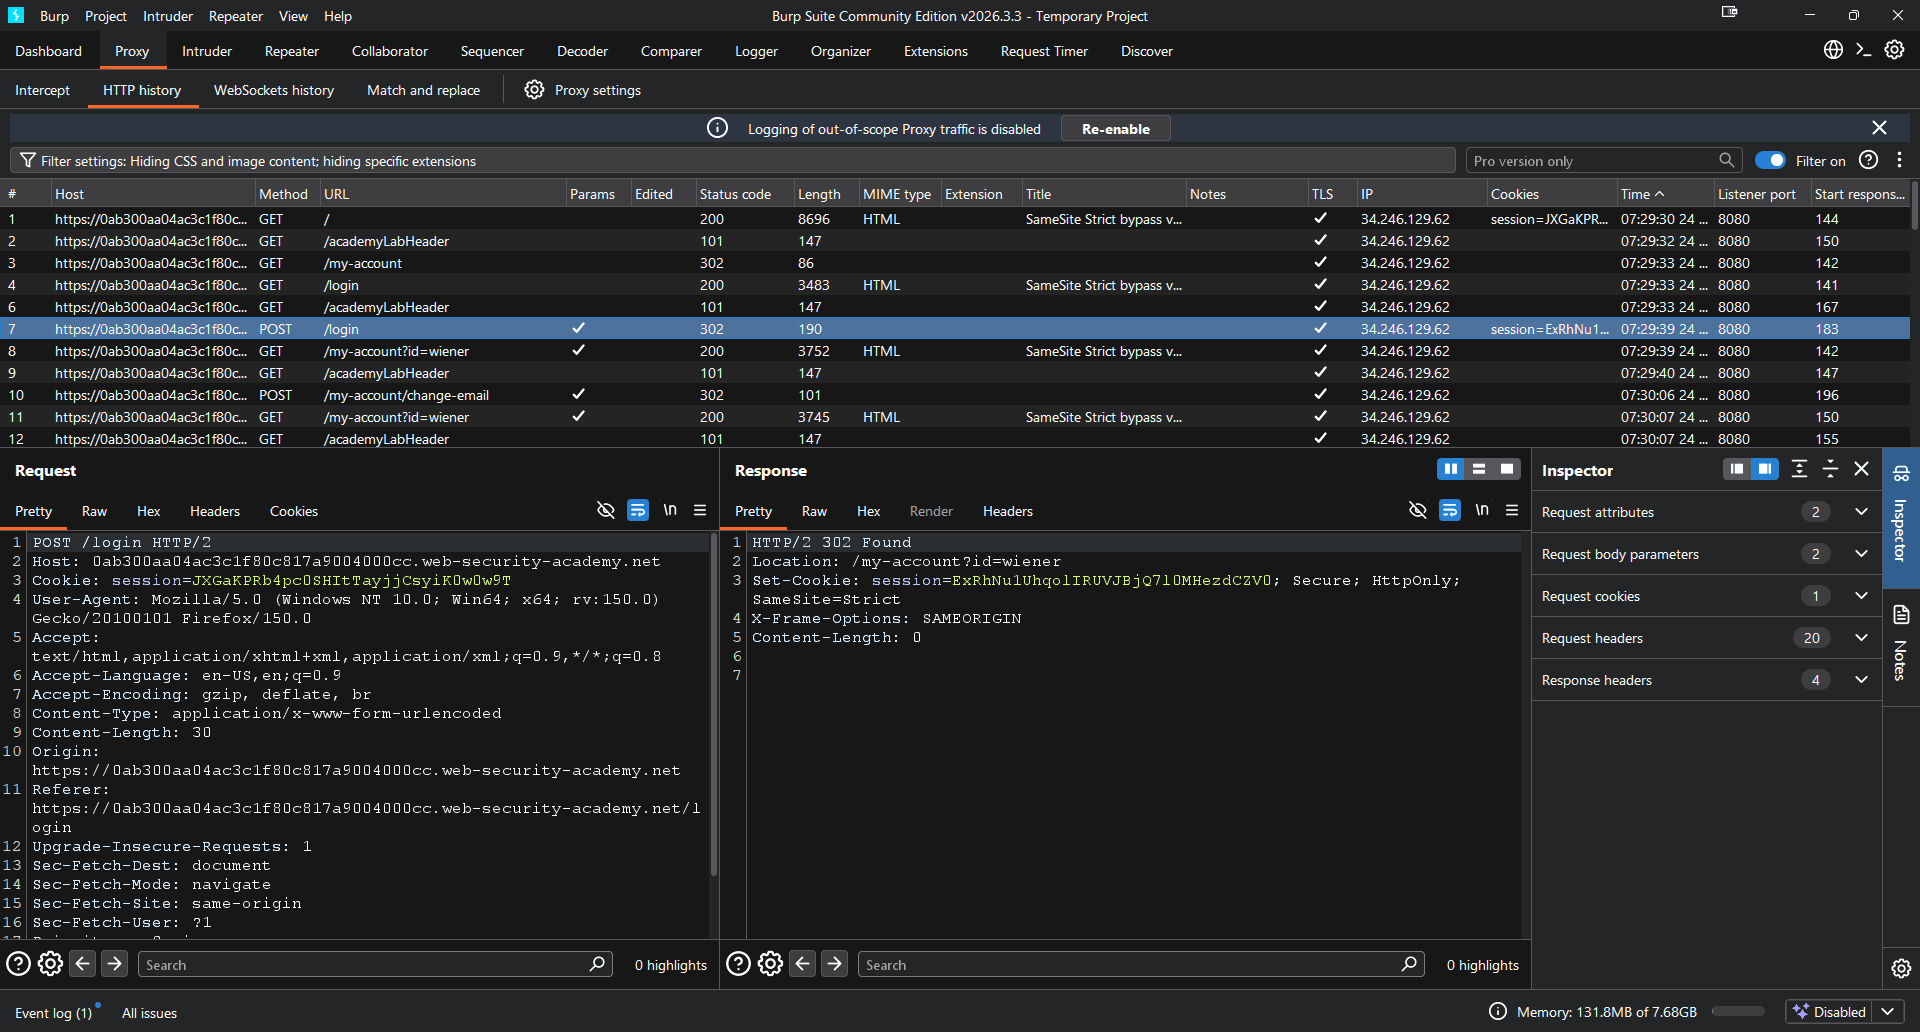The width and height of the screenshot is (1920, 1032).
Task: Collapse all Inspector sections icon
Action: [x=1831, y=469]
